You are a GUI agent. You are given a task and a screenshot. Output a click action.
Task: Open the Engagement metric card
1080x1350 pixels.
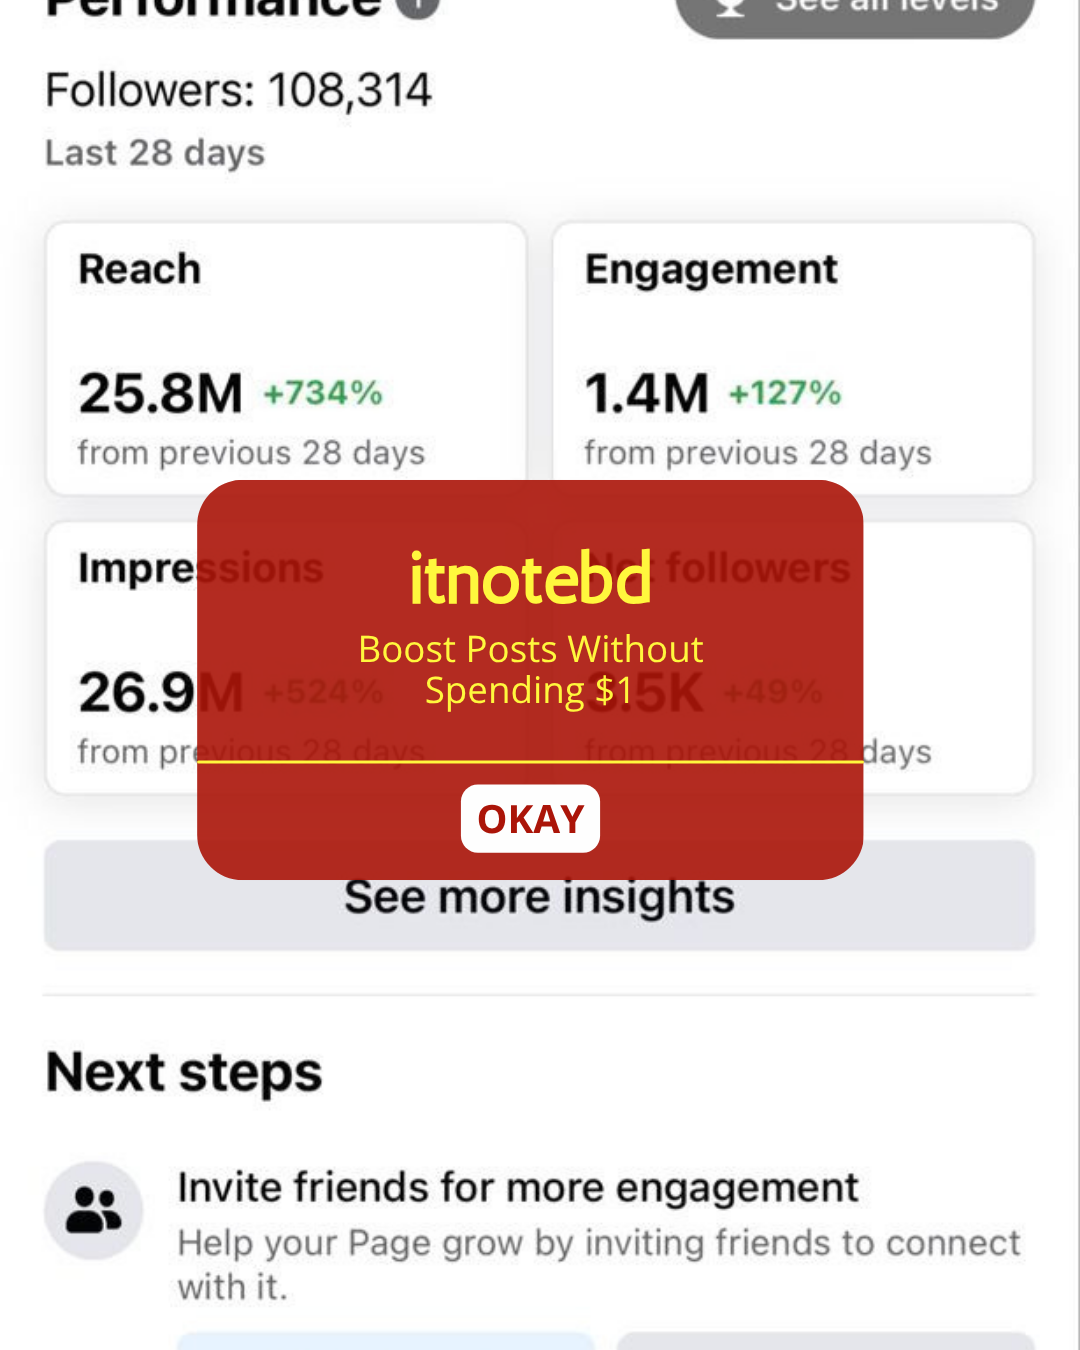(793, 358)
